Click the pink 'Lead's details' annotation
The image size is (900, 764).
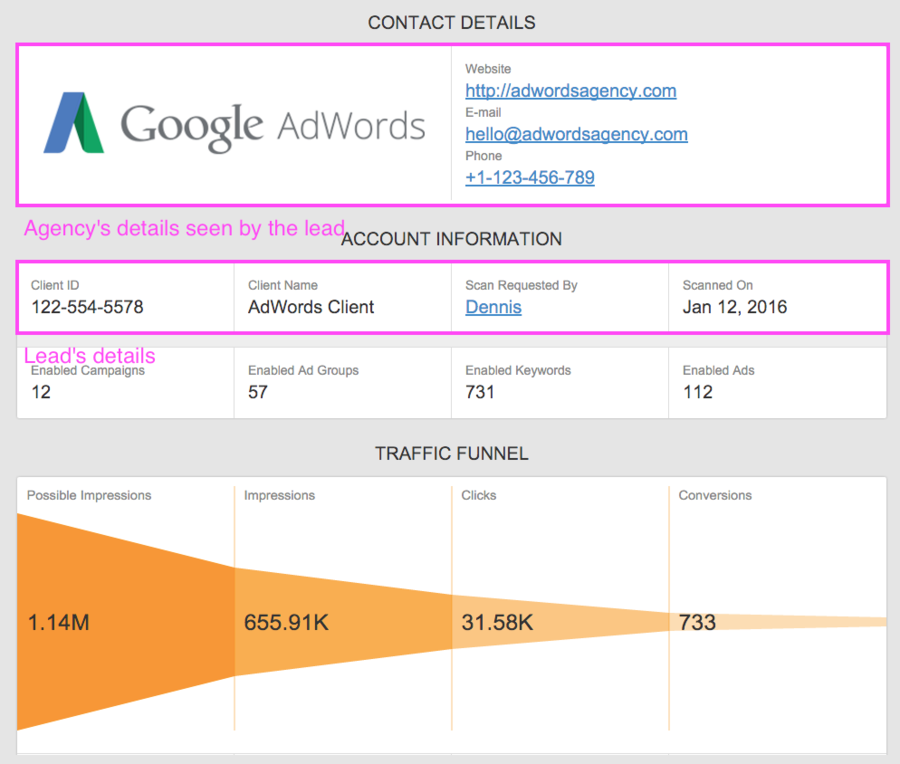pos(89,356)
